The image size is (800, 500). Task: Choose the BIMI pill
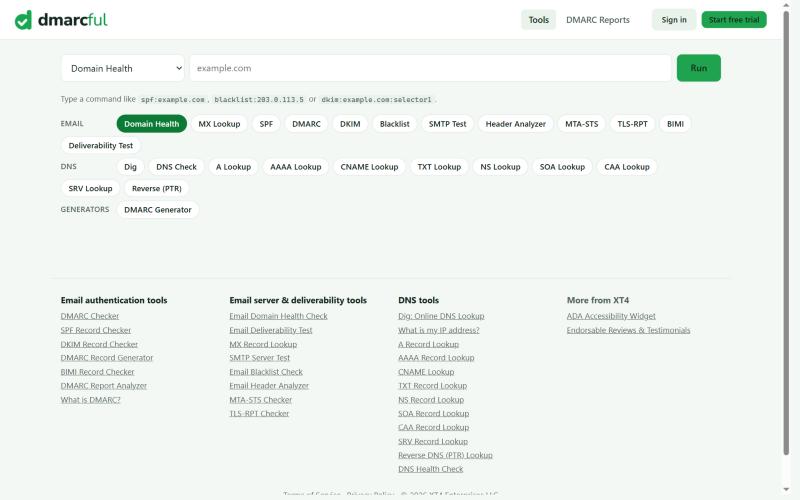(675, 123)
